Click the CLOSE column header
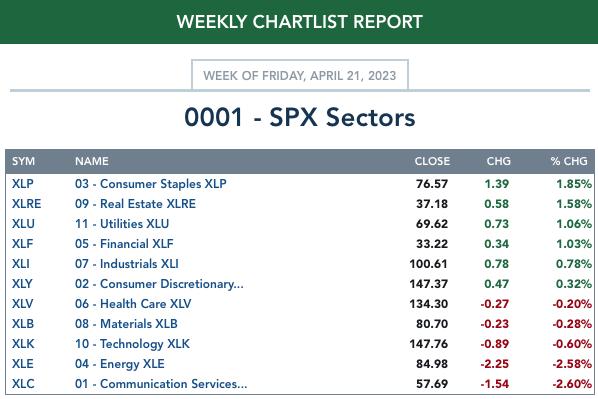598x399 pixels. tap(432, 161)
